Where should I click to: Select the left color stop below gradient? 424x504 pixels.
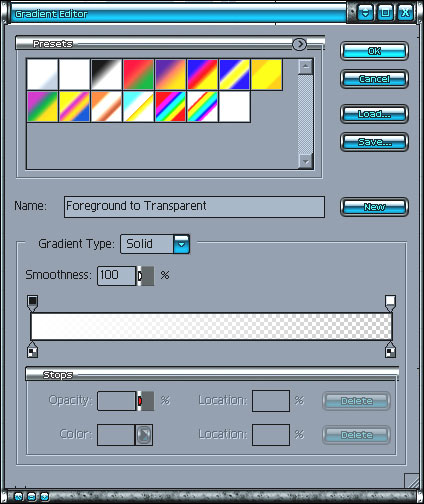32,350
